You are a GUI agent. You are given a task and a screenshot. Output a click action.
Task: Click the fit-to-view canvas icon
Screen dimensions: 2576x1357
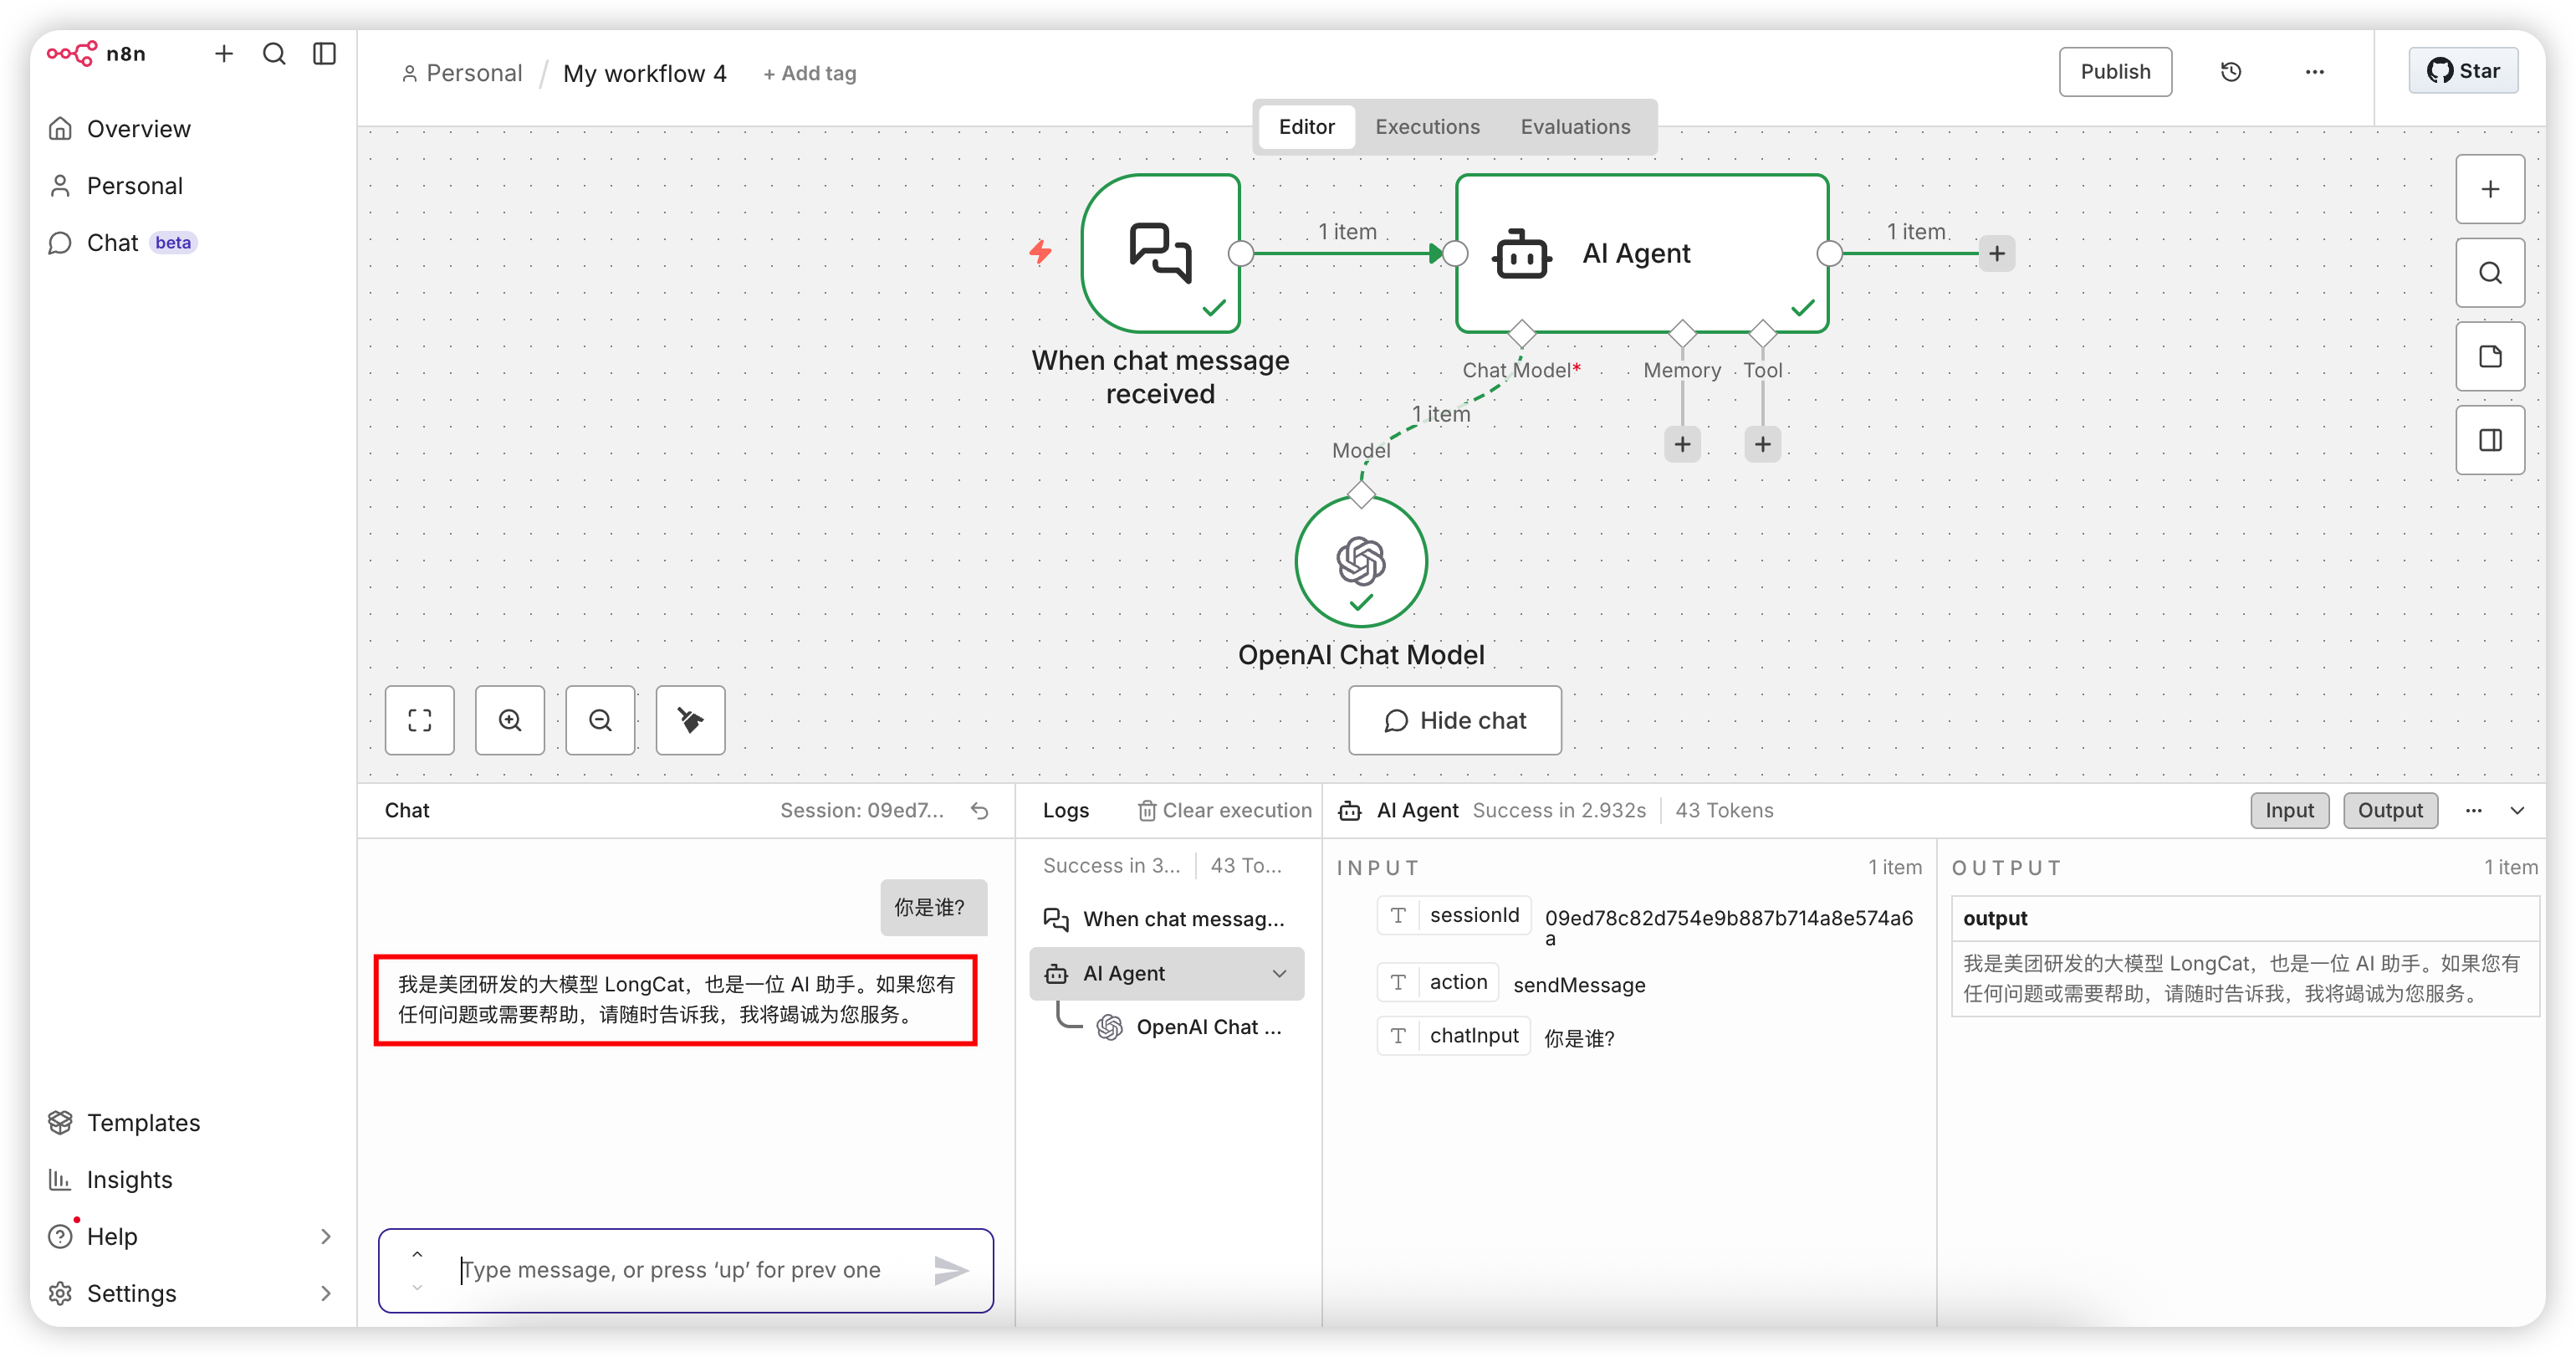coord(419,720)
